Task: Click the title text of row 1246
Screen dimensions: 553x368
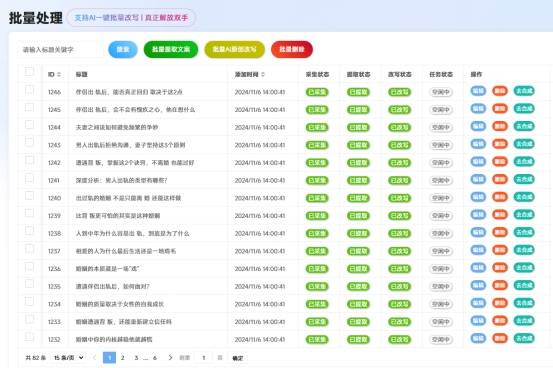Action: pos(129,92)
